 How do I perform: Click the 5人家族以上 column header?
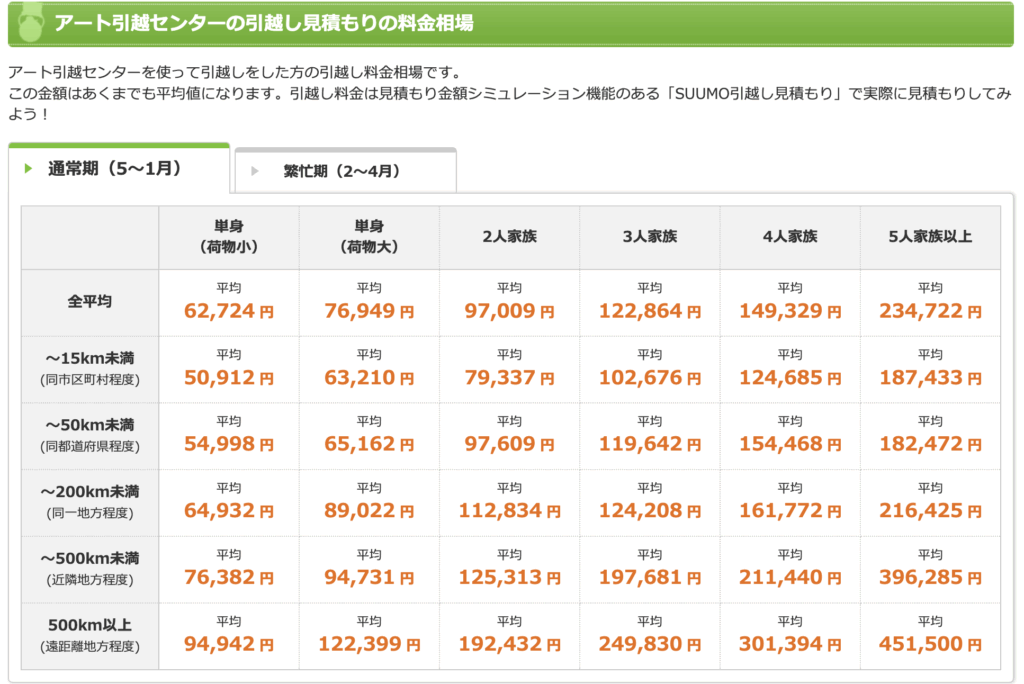pyautogui.click(x=930, y=236)
